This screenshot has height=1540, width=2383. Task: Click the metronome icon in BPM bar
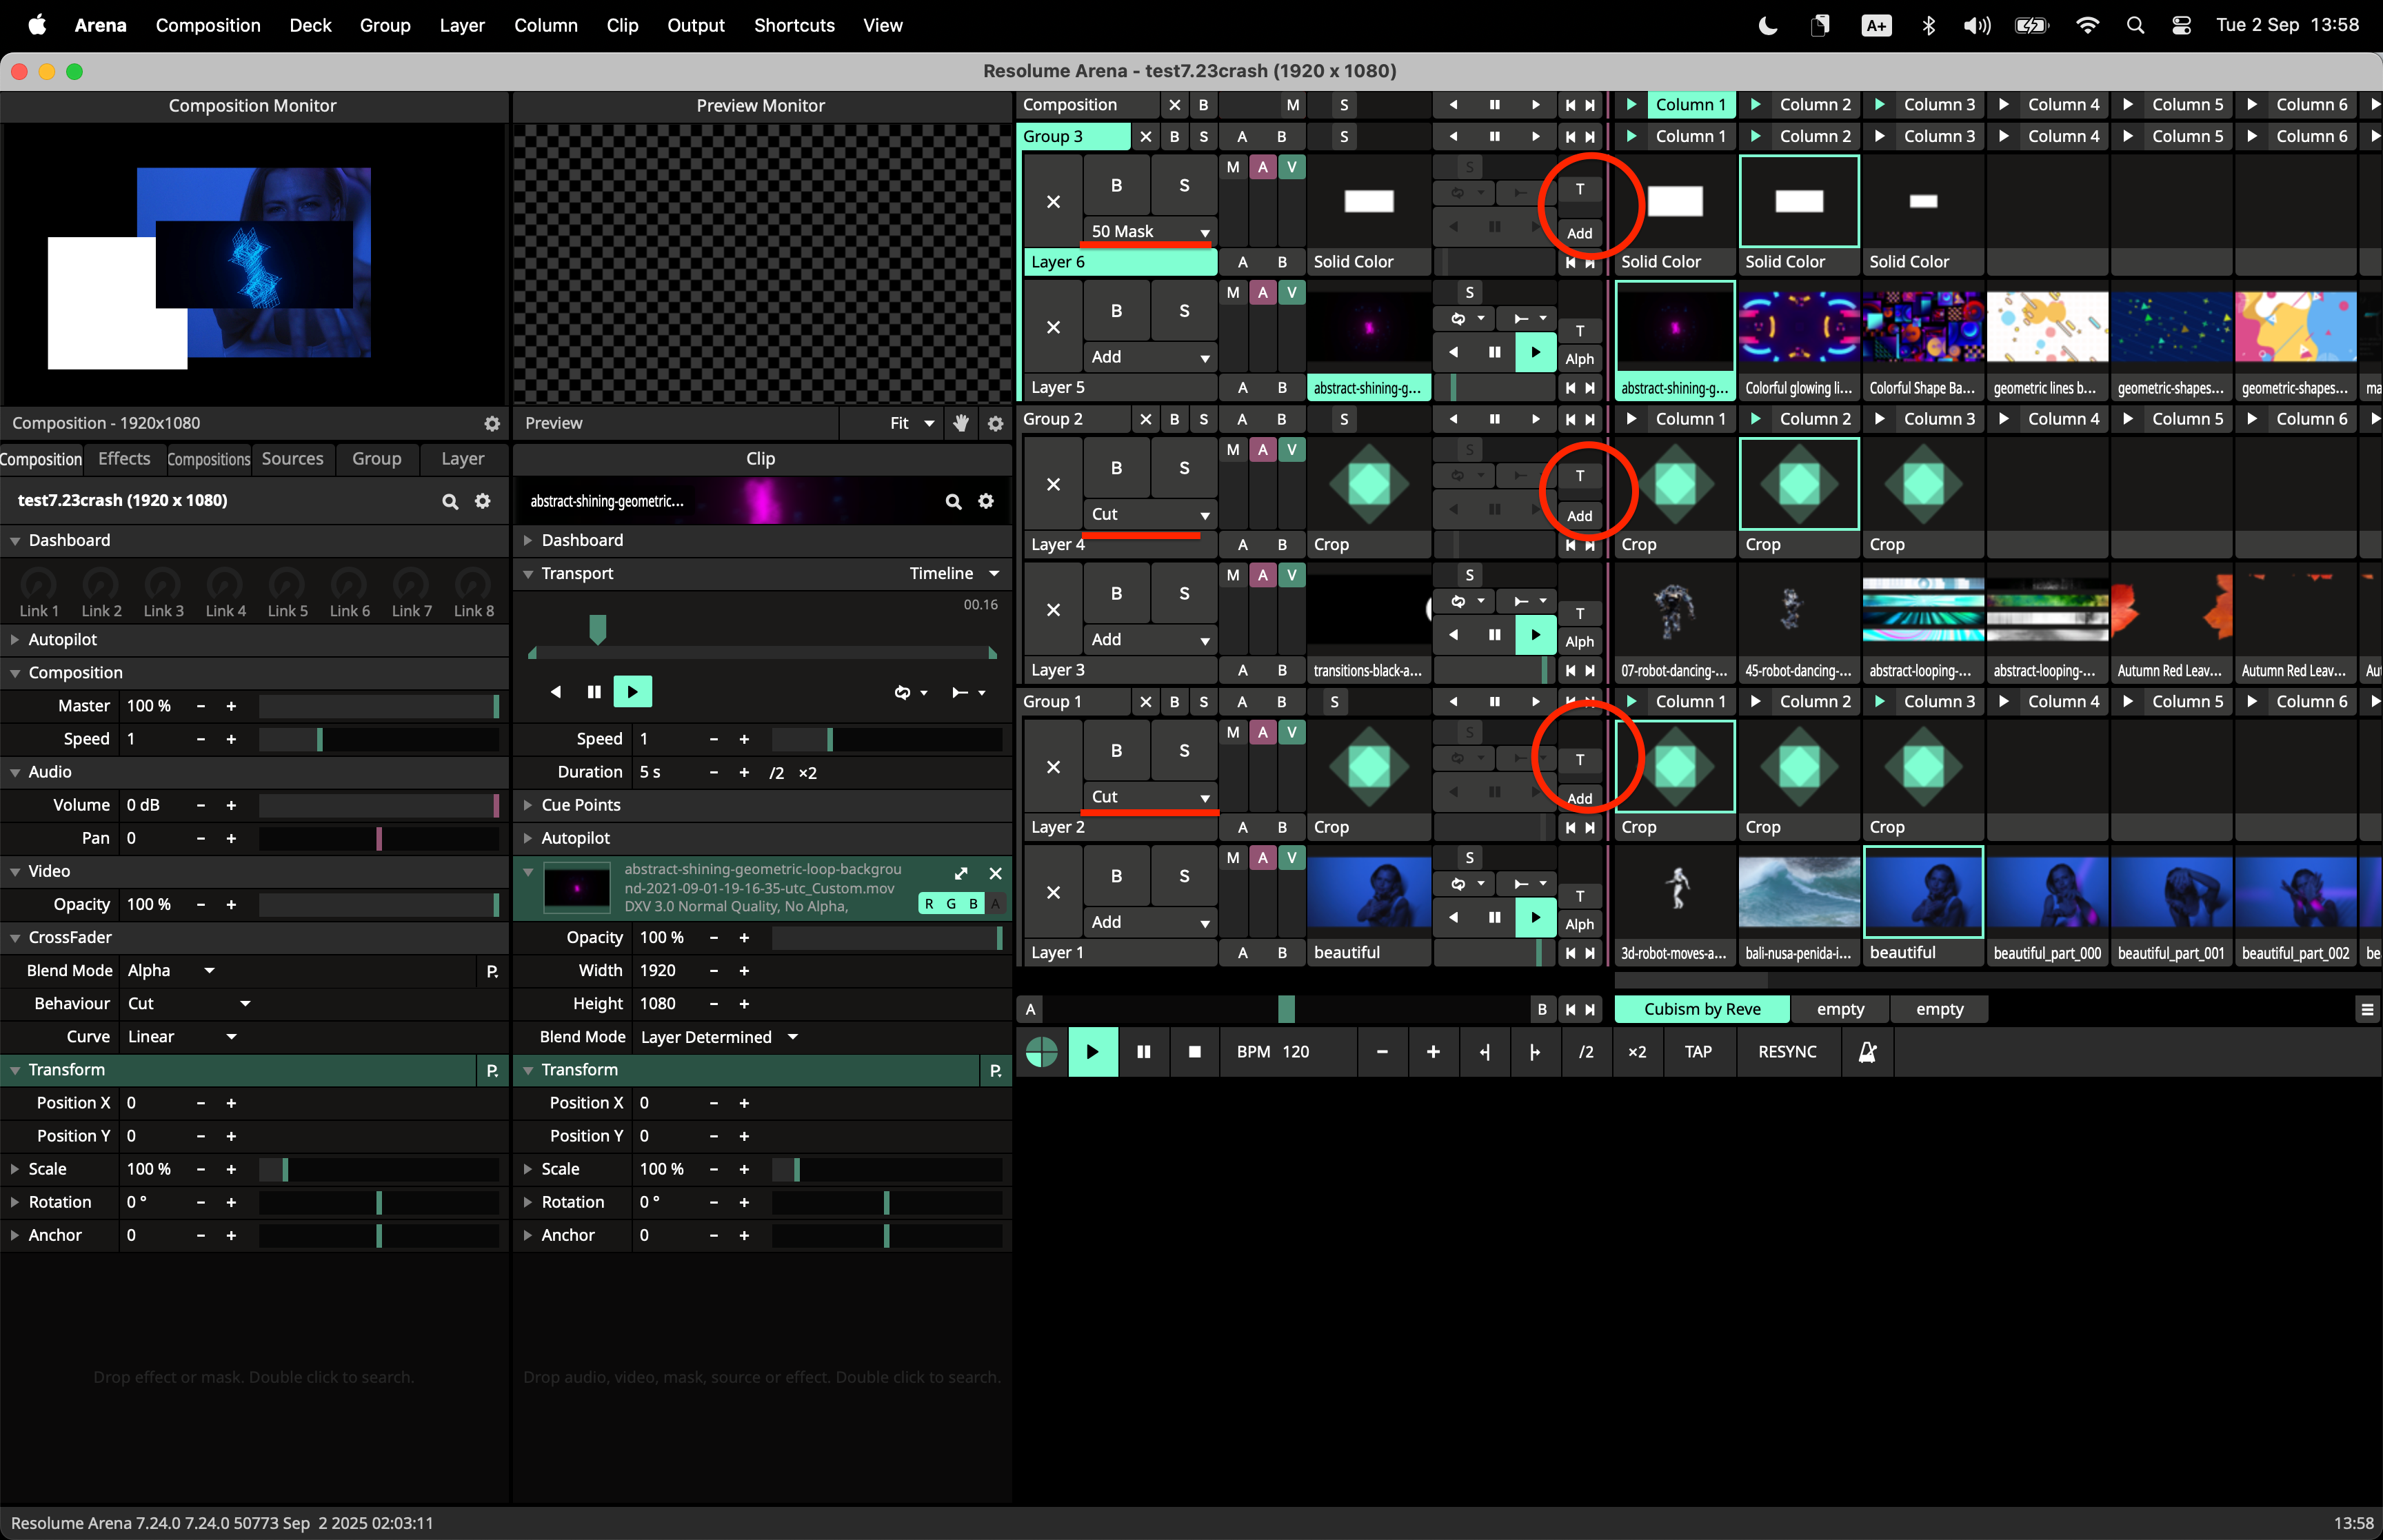coord(1866,1052)
